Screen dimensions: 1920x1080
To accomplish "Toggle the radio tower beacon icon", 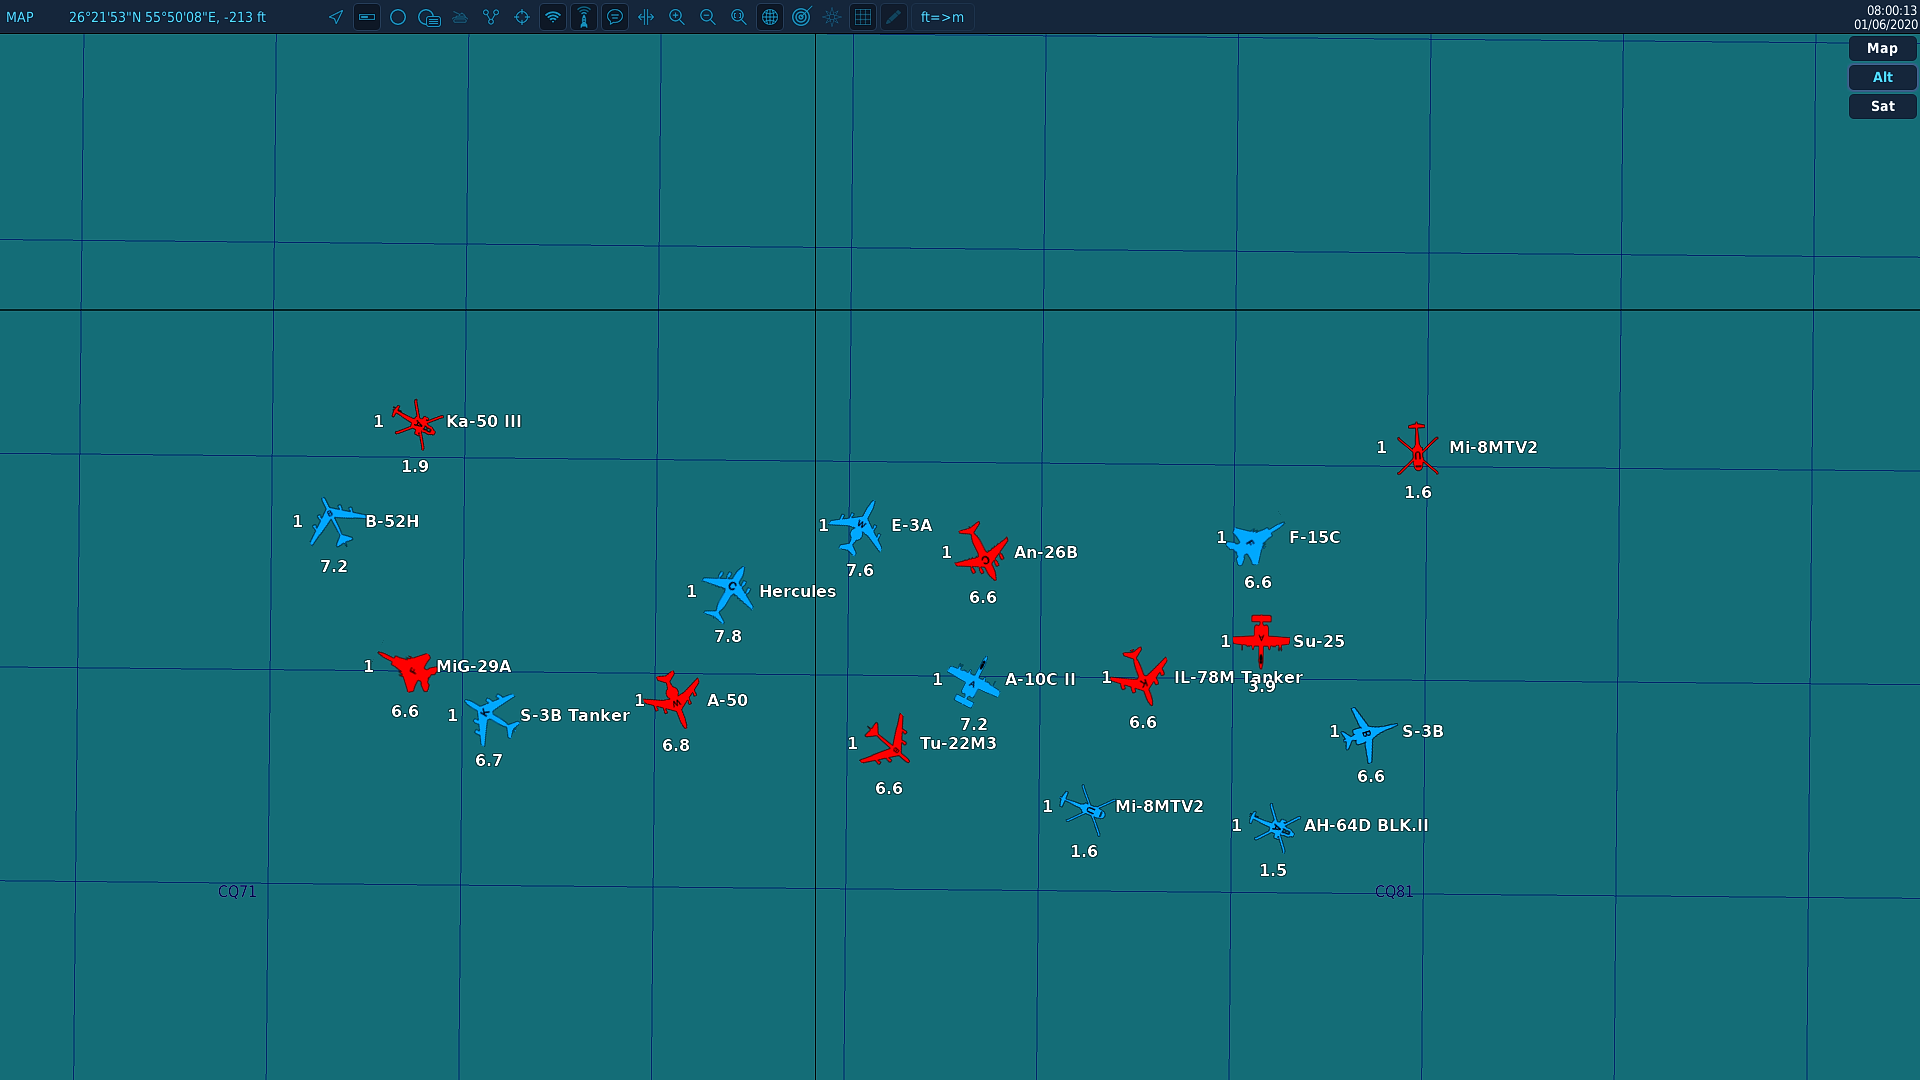I will 584,17.
